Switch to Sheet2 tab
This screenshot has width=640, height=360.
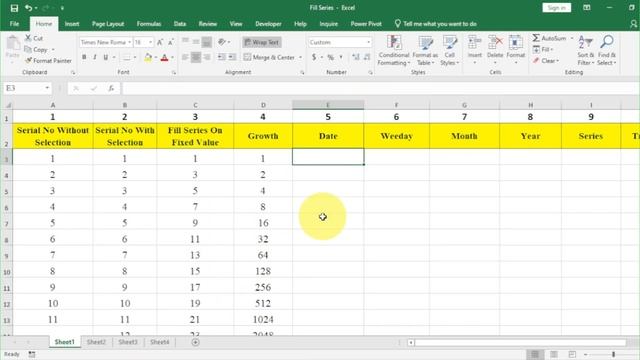coord(96,342)
